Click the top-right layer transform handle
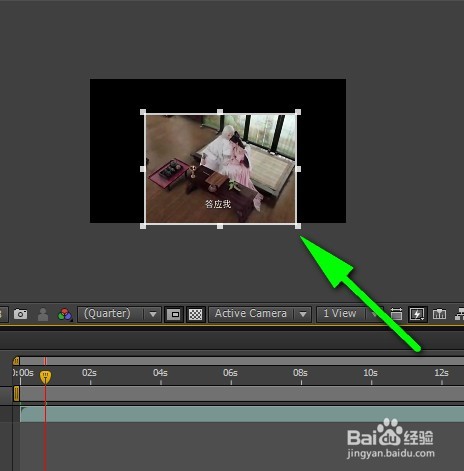 coord(298,112)
